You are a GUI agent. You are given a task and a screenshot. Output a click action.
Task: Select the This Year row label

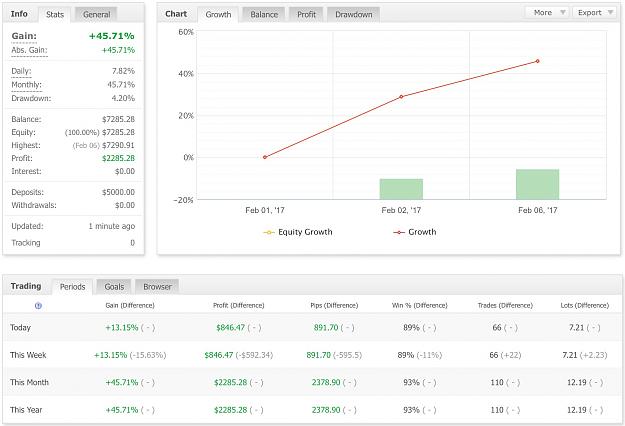[x=26, y=410]
